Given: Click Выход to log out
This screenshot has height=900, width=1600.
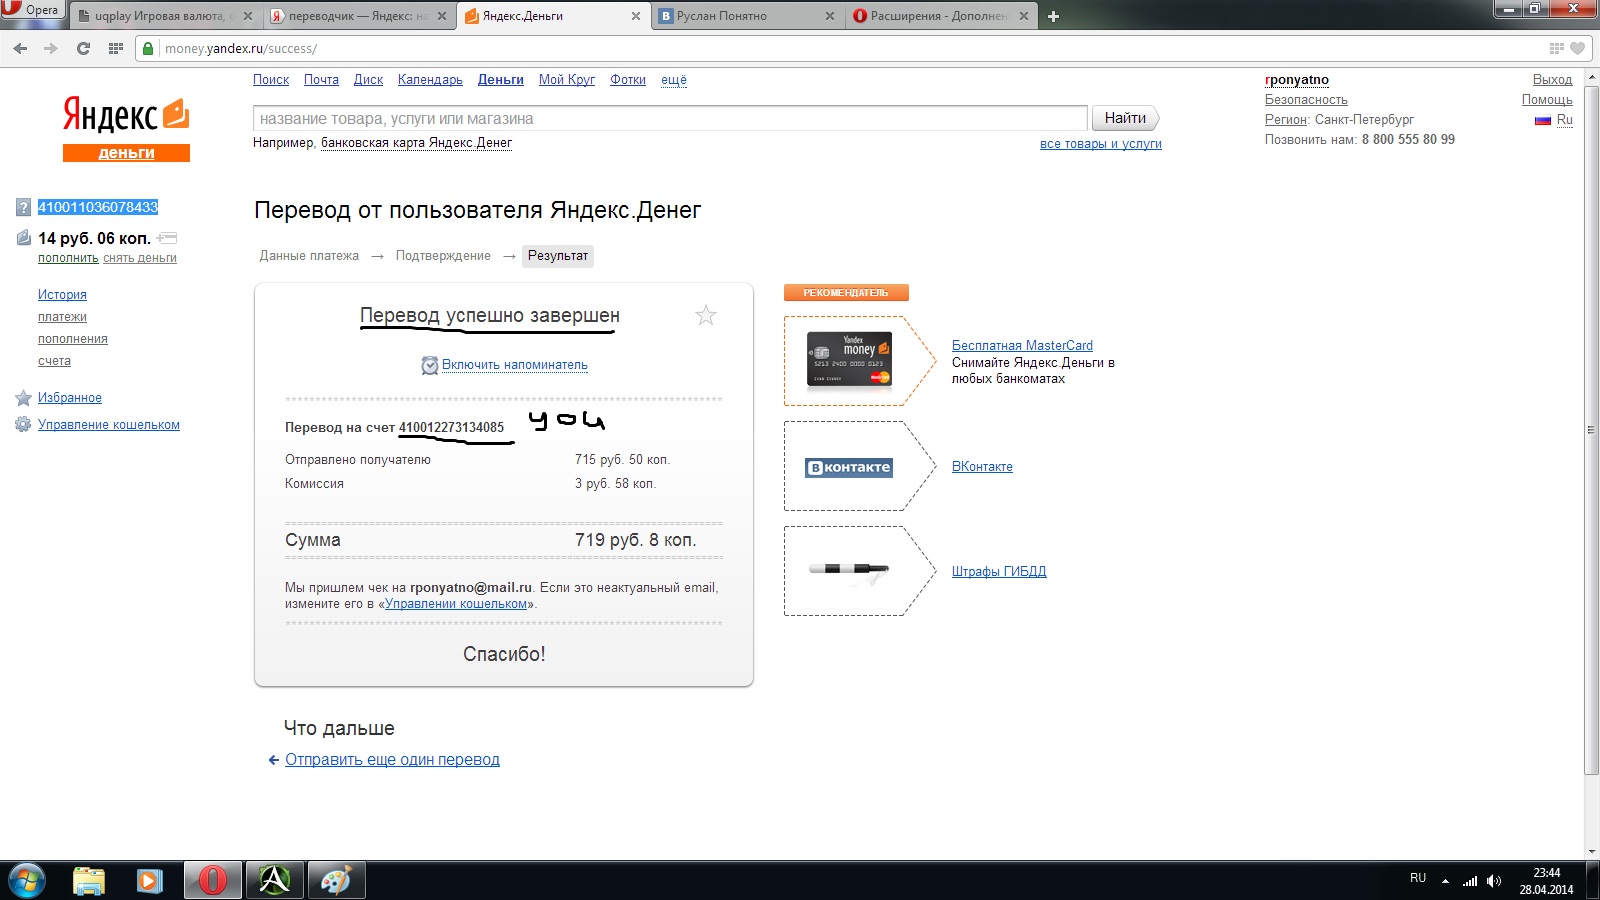Looking at the screenshot, I should pyautogui.click(x=1552, y=80).
